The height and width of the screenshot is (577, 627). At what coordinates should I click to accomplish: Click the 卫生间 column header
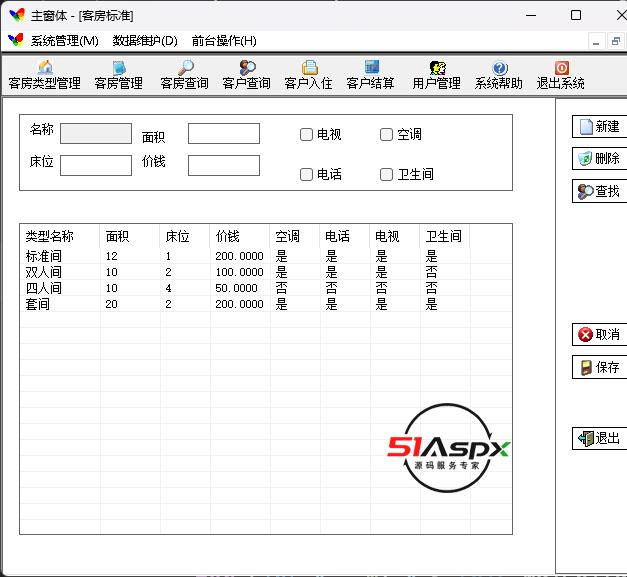click(445, 236)
